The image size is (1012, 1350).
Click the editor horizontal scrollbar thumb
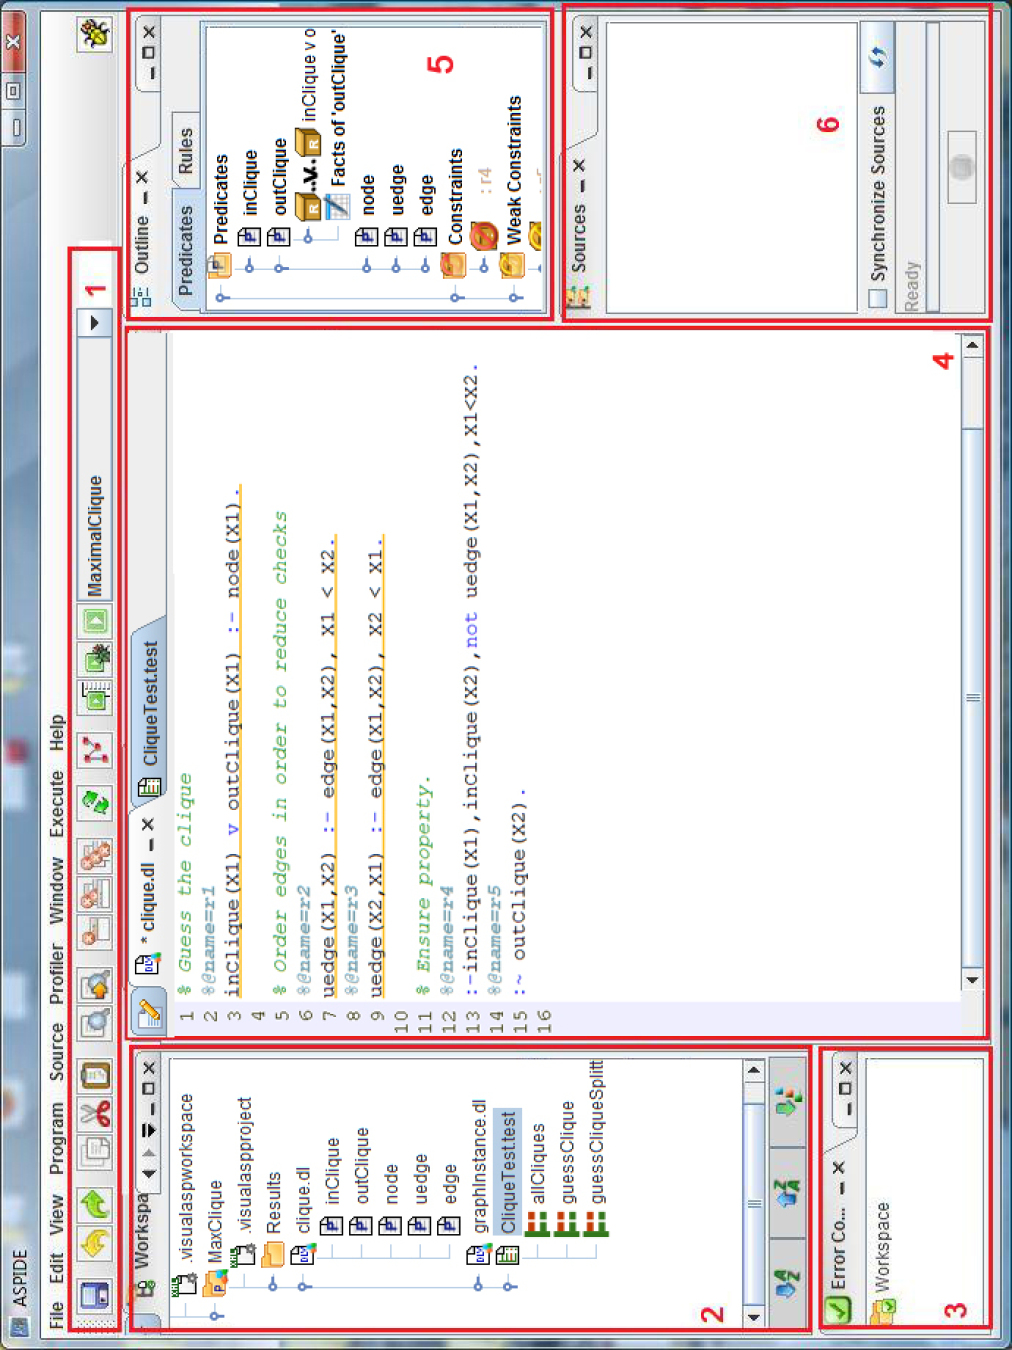point(973,696)
